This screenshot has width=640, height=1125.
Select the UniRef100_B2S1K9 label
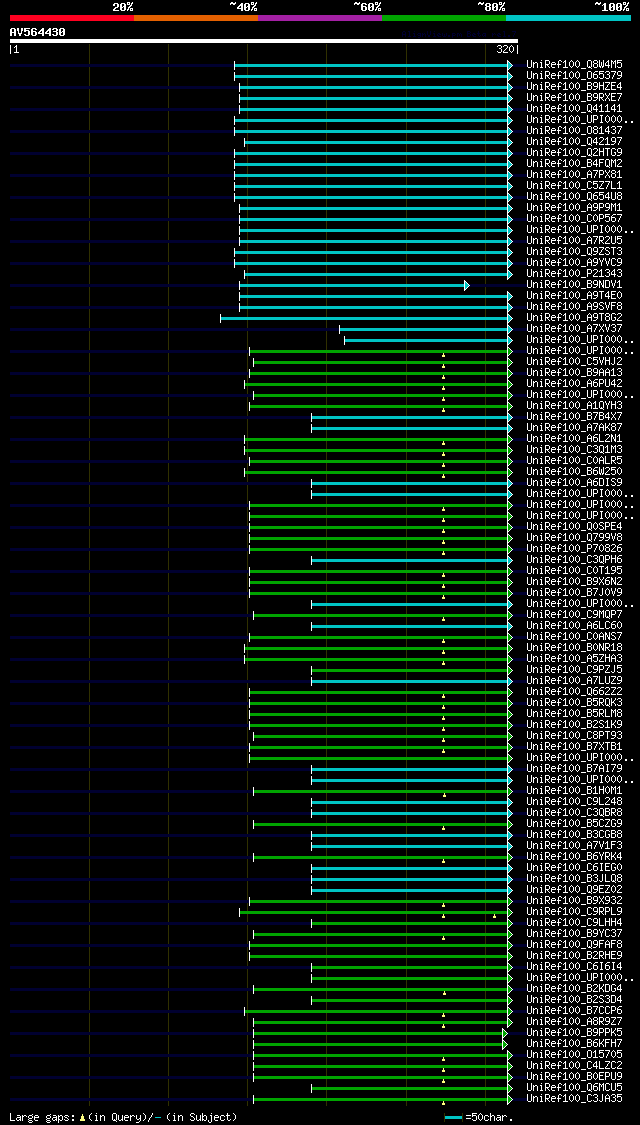tap(574, 725)
